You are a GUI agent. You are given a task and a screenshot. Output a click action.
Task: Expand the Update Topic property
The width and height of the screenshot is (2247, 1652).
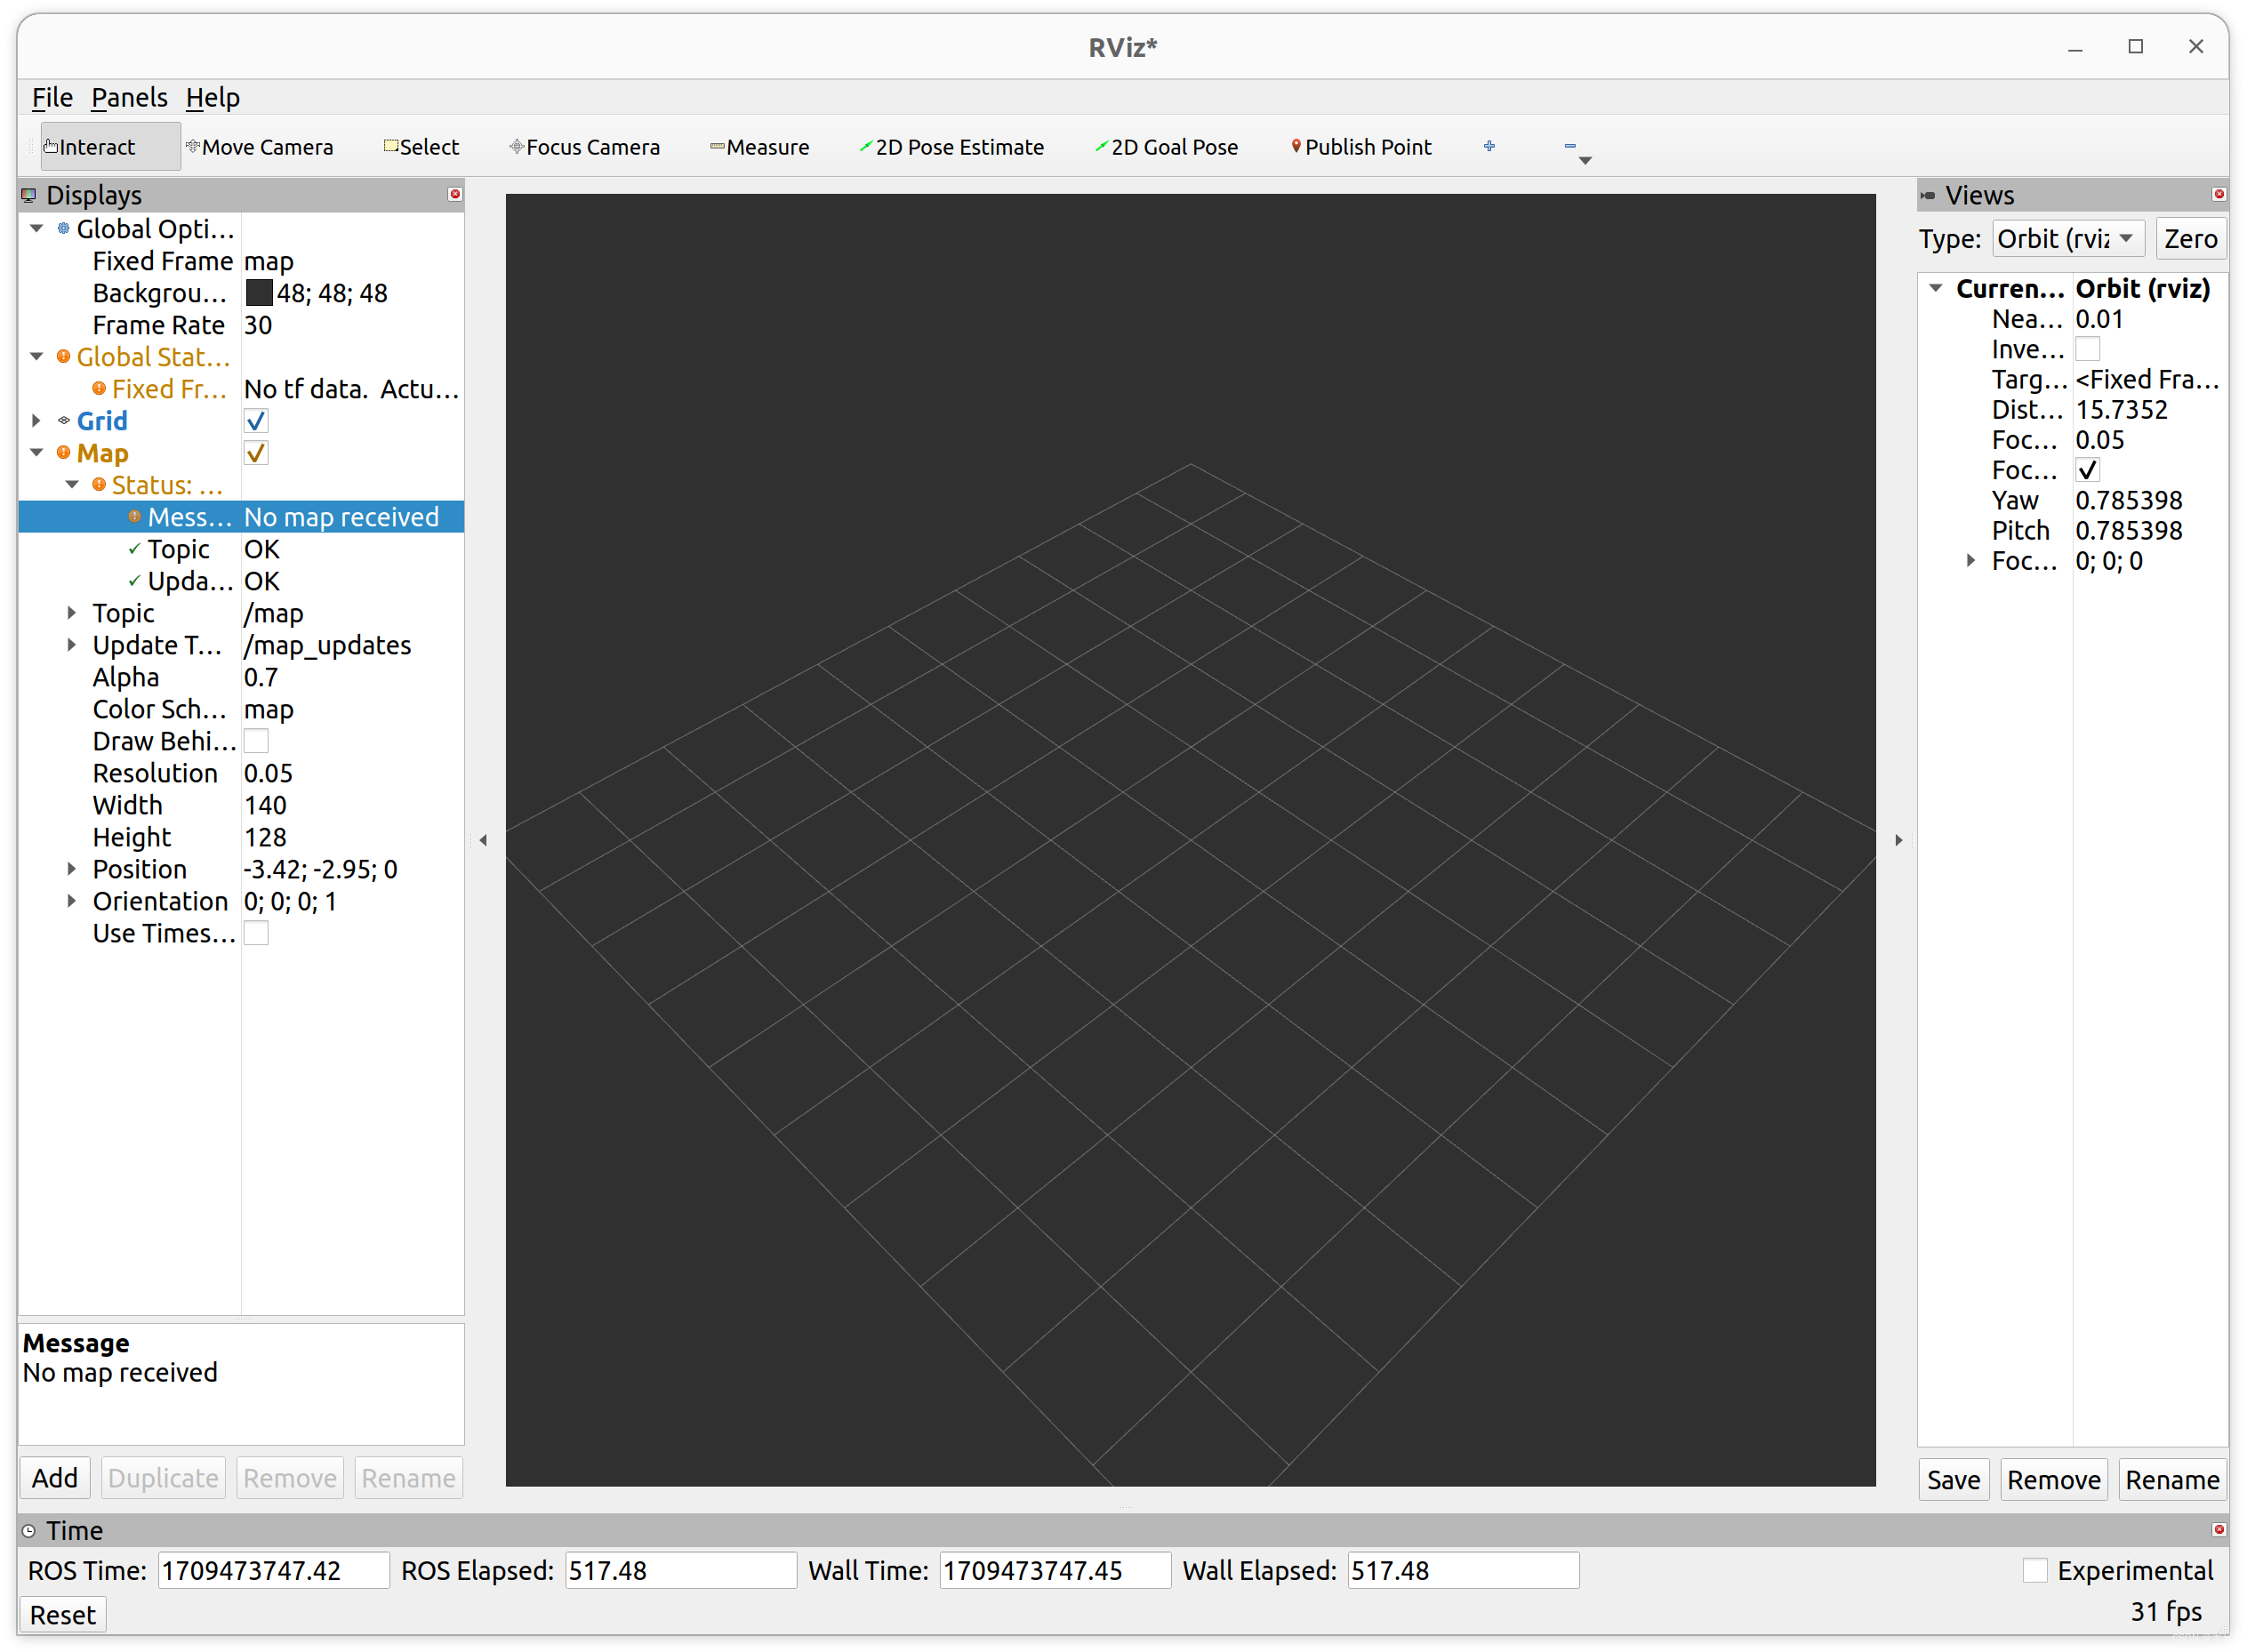point(72,644)
